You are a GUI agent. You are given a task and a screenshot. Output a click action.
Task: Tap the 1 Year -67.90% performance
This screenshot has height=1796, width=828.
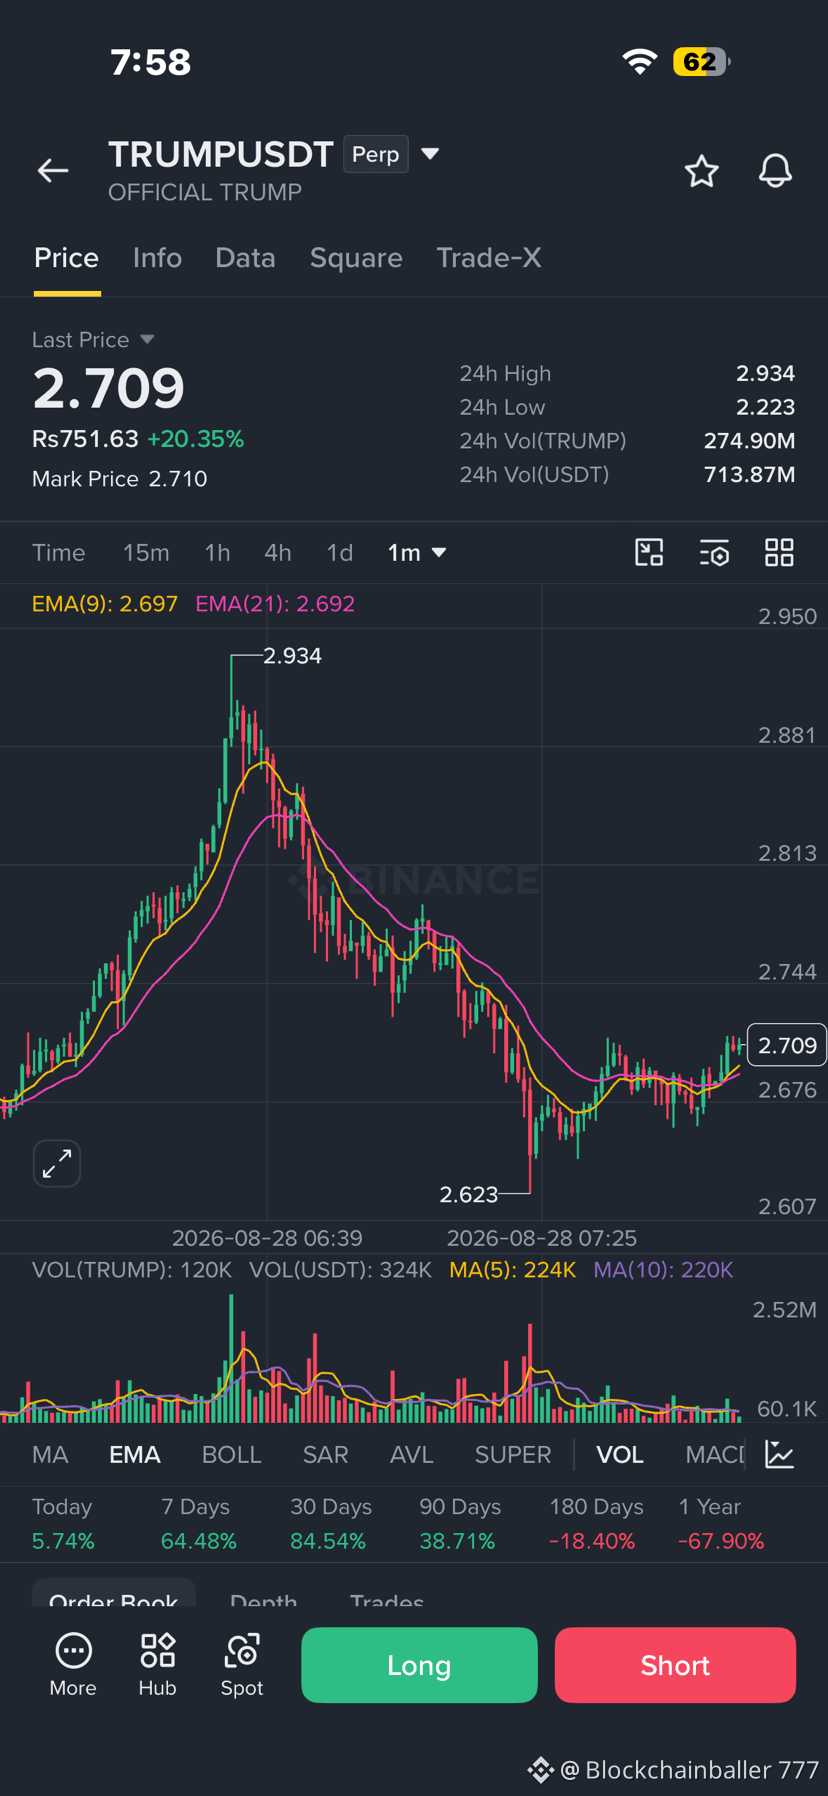point(721,1524)
